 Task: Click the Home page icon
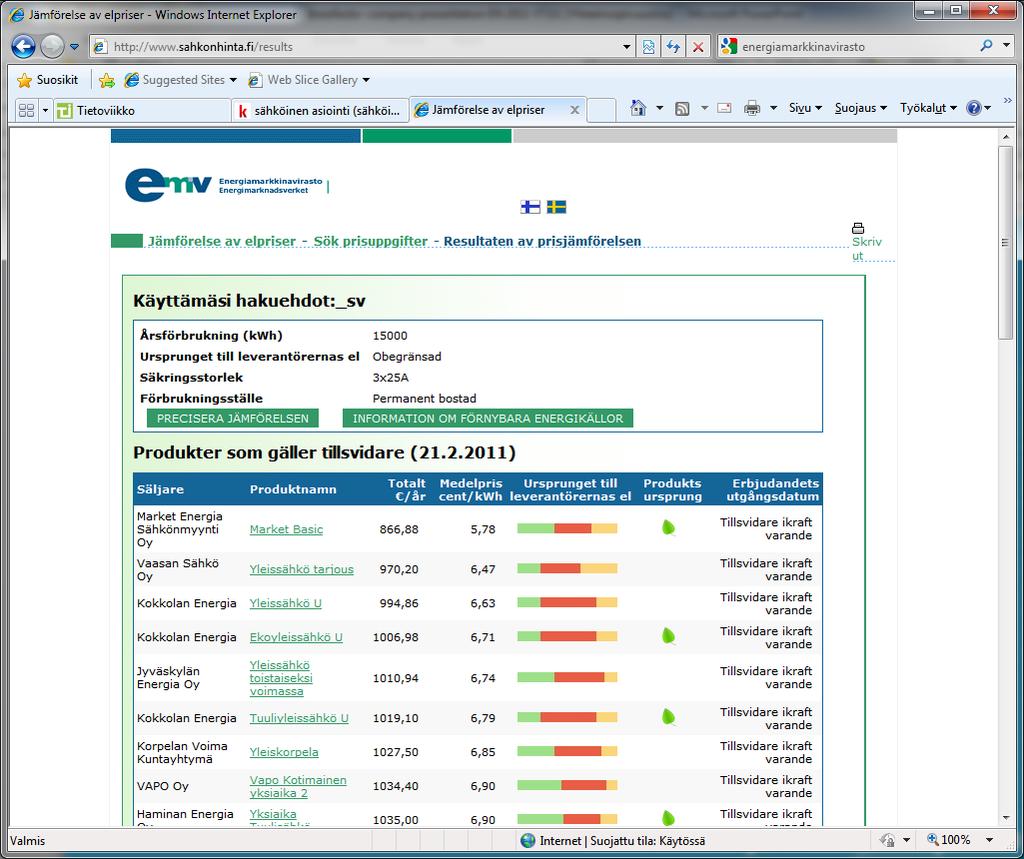tap(638, 108)
